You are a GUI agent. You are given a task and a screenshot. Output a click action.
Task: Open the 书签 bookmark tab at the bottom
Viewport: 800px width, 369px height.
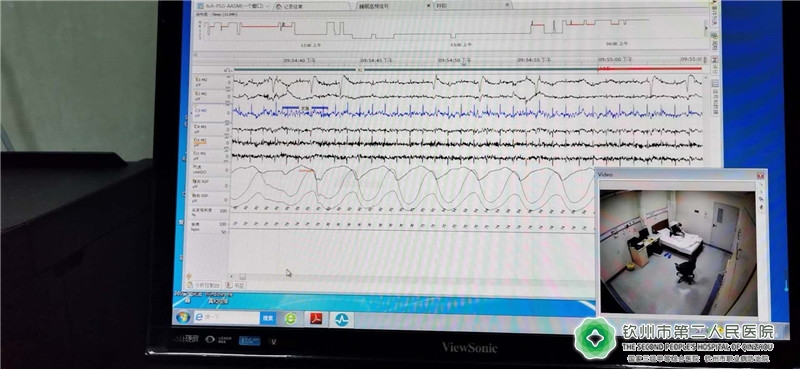point(236,285)
